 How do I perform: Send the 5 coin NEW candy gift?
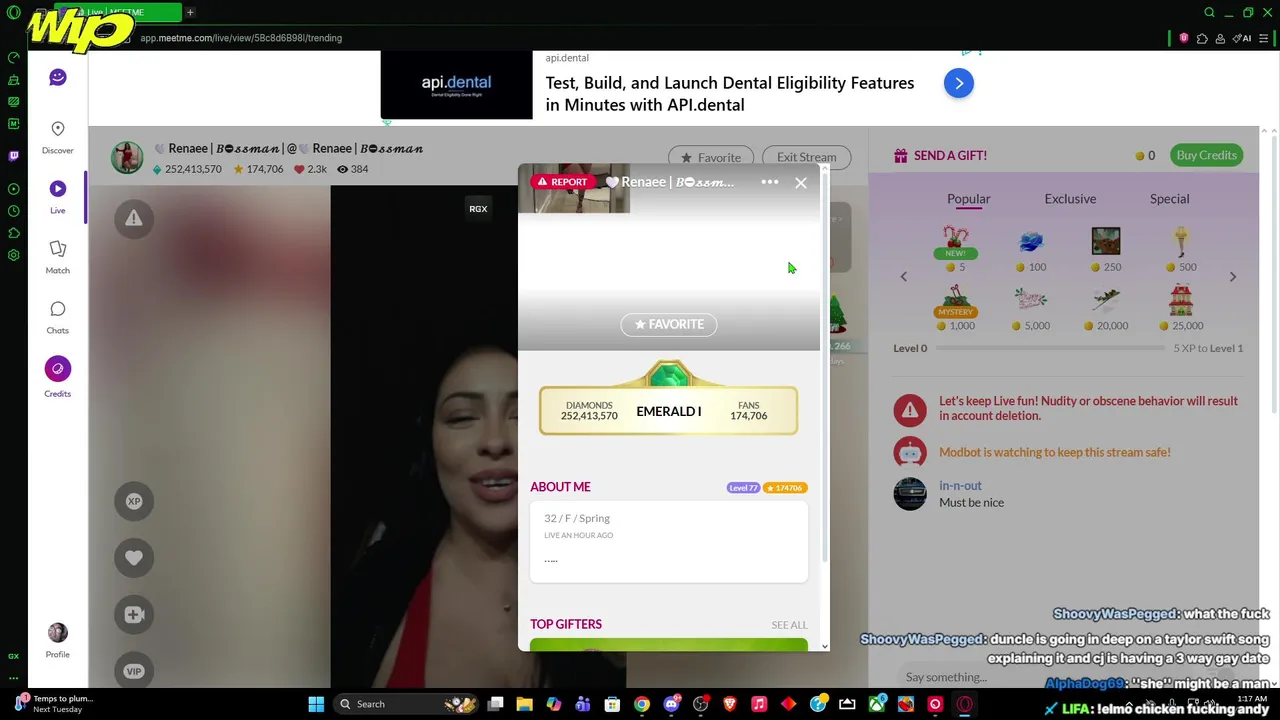956,248
